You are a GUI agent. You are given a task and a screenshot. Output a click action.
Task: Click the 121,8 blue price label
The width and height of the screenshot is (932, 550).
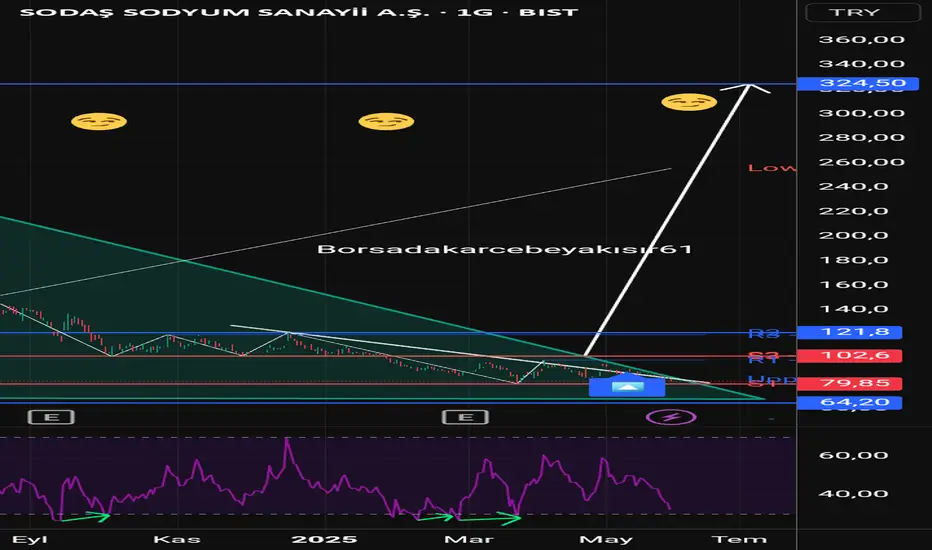coord(849,332)
